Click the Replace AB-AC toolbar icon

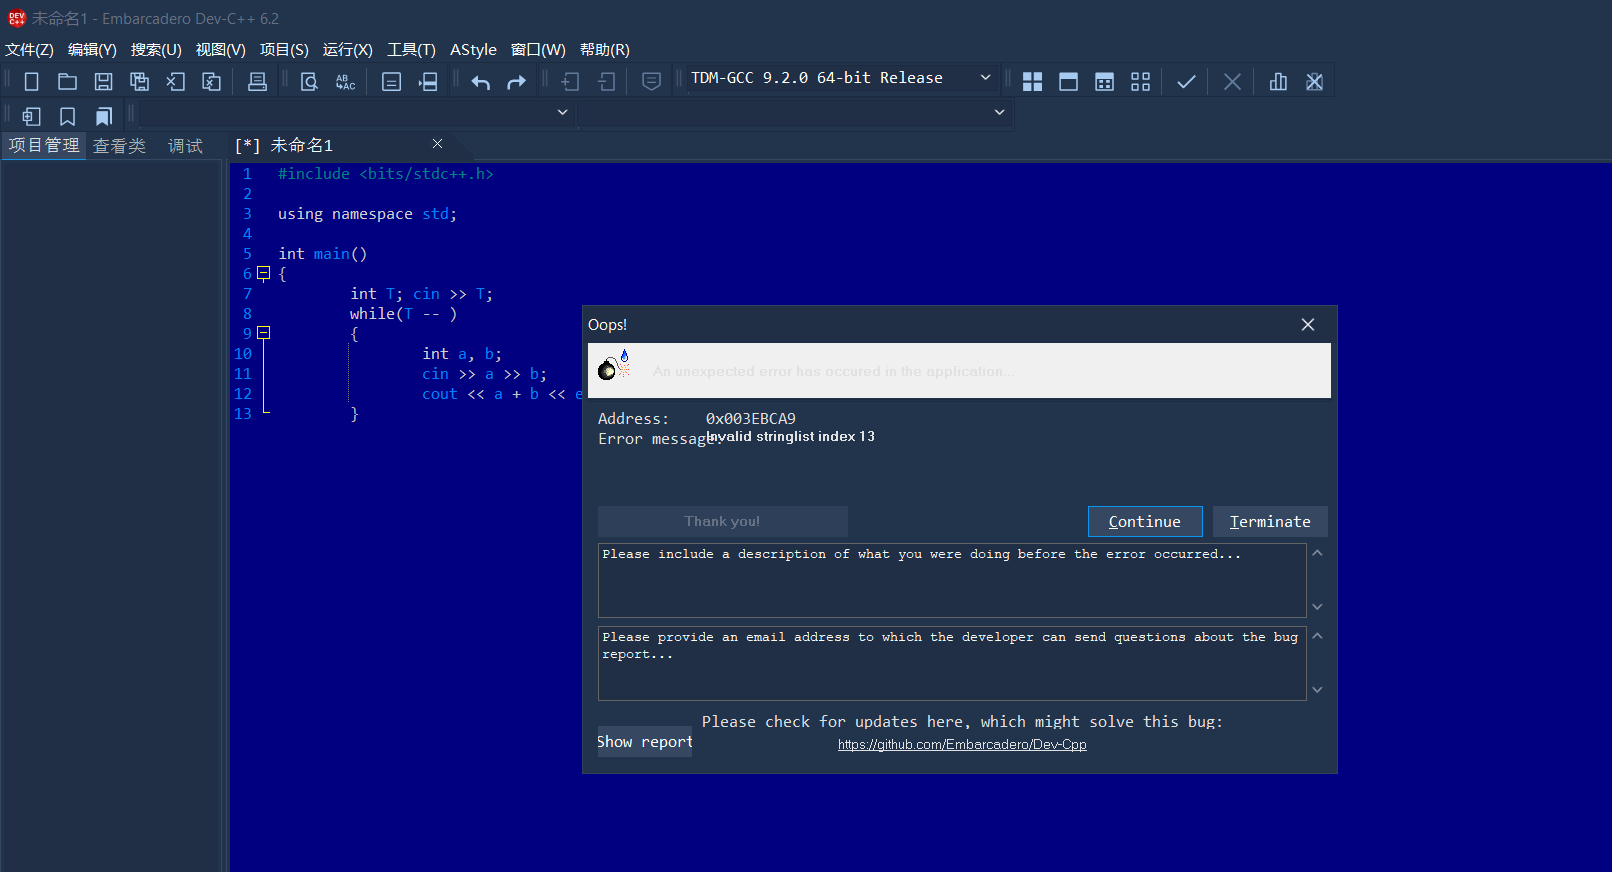(x=345, y=82)
